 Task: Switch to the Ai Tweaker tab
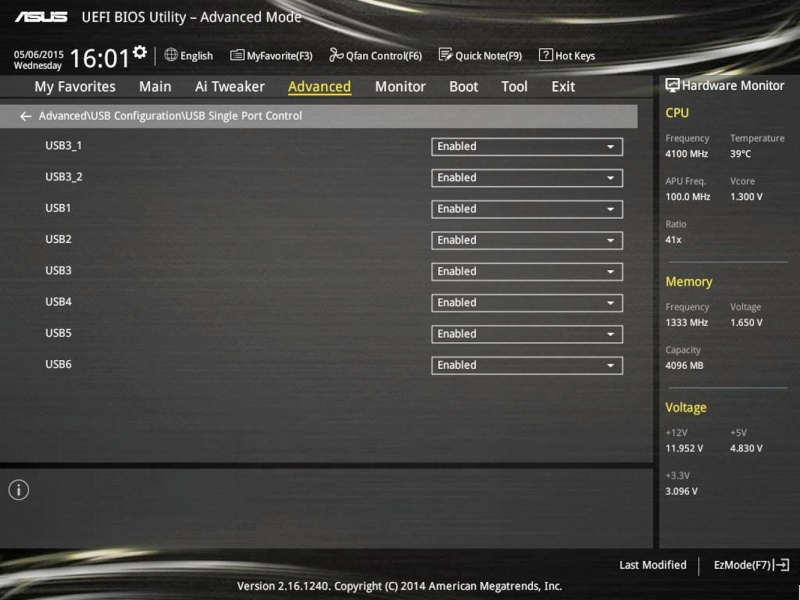point(230,87)
